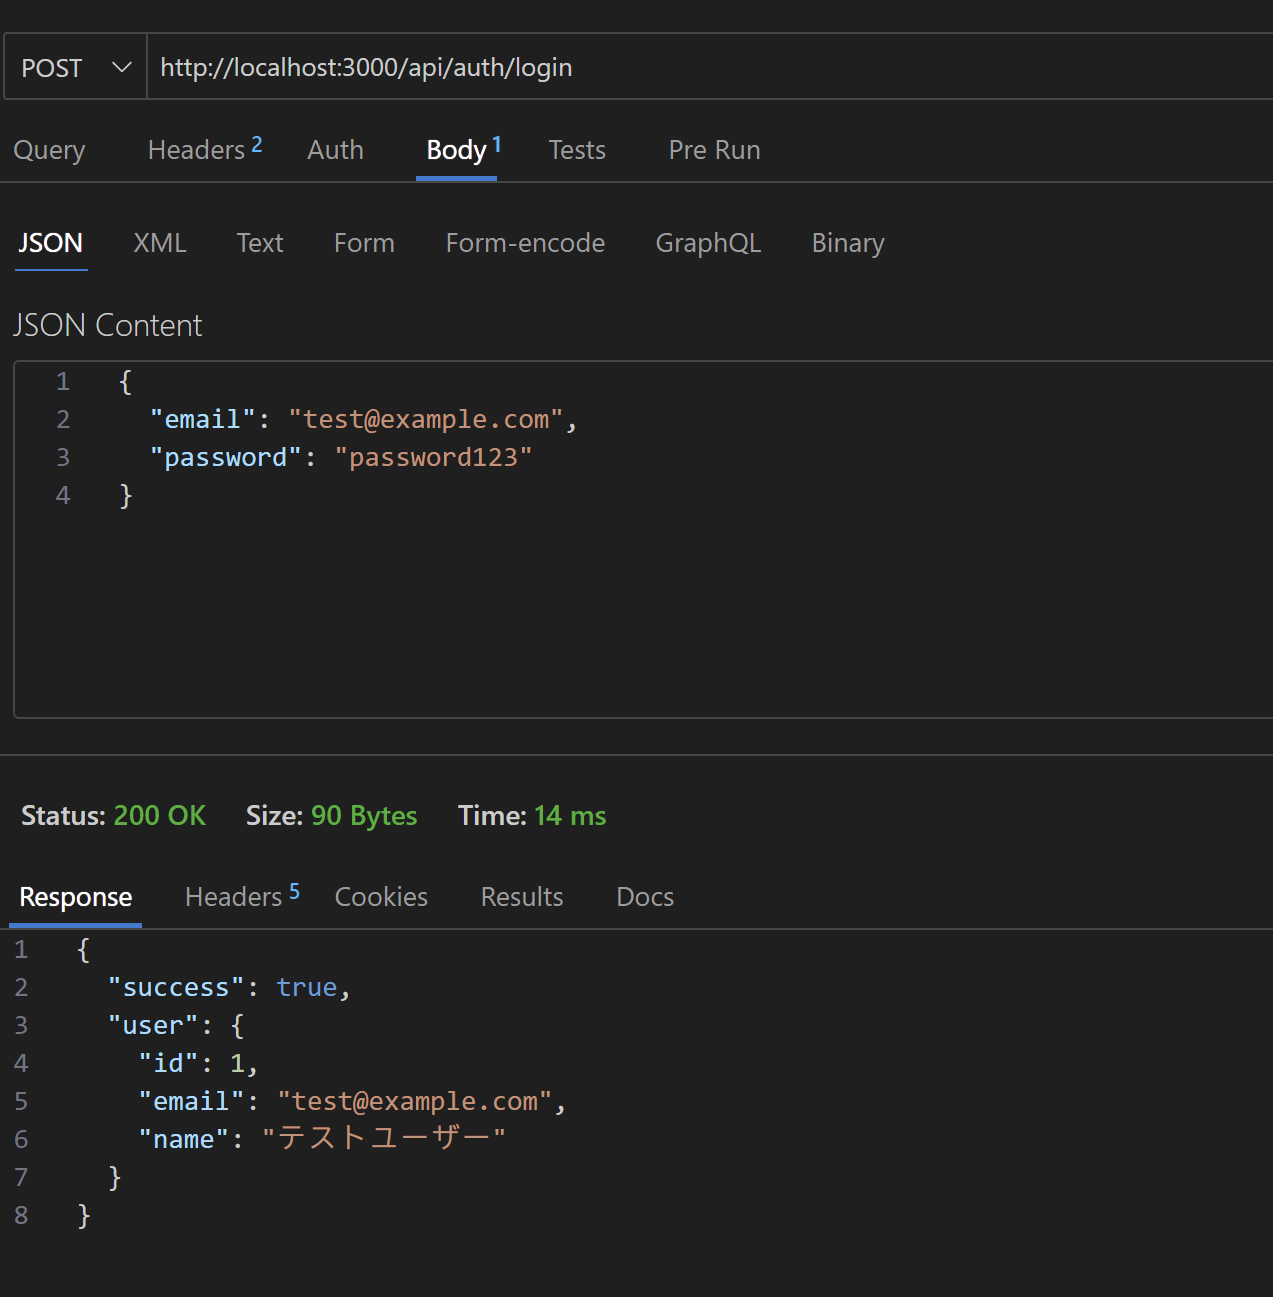Select the Form body type

pos(364,243)
